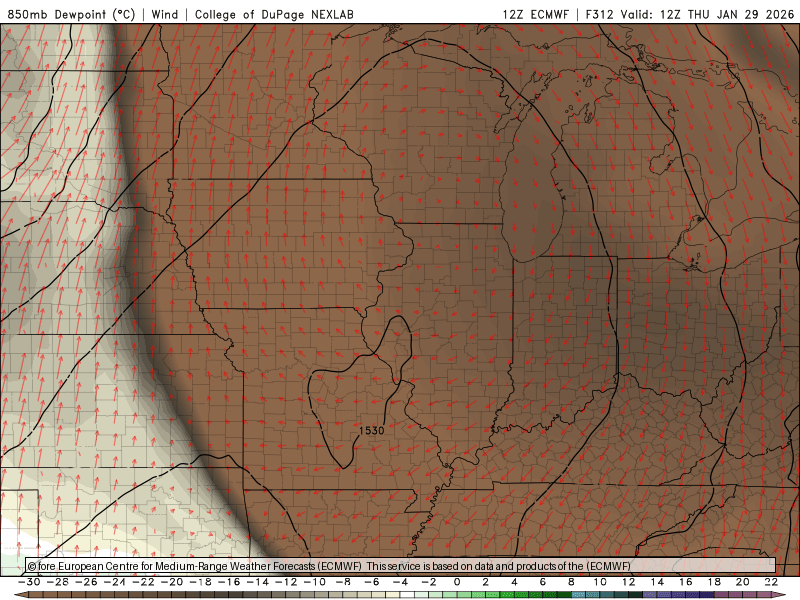Viewport: 800px width, 600px height.
Task: Click the '0' value on the color scale
Action: click(x=457, y=582)
